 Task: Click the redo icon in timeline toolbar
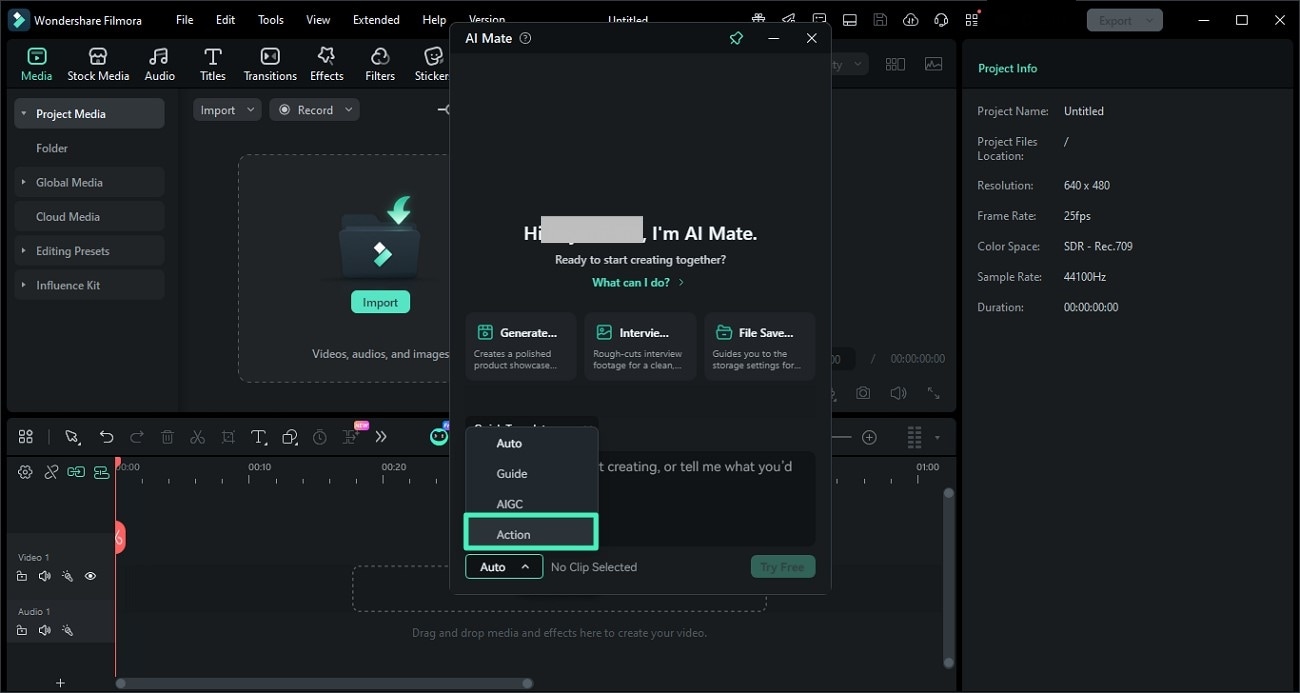pos(137,437)
